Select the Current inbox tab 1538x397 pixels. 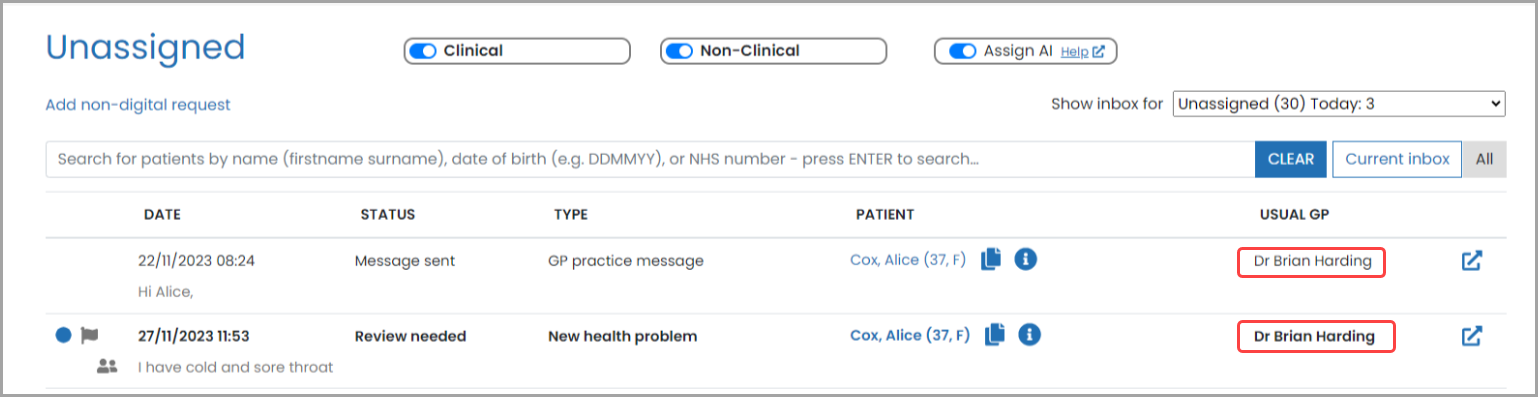tap(1397, 159)
